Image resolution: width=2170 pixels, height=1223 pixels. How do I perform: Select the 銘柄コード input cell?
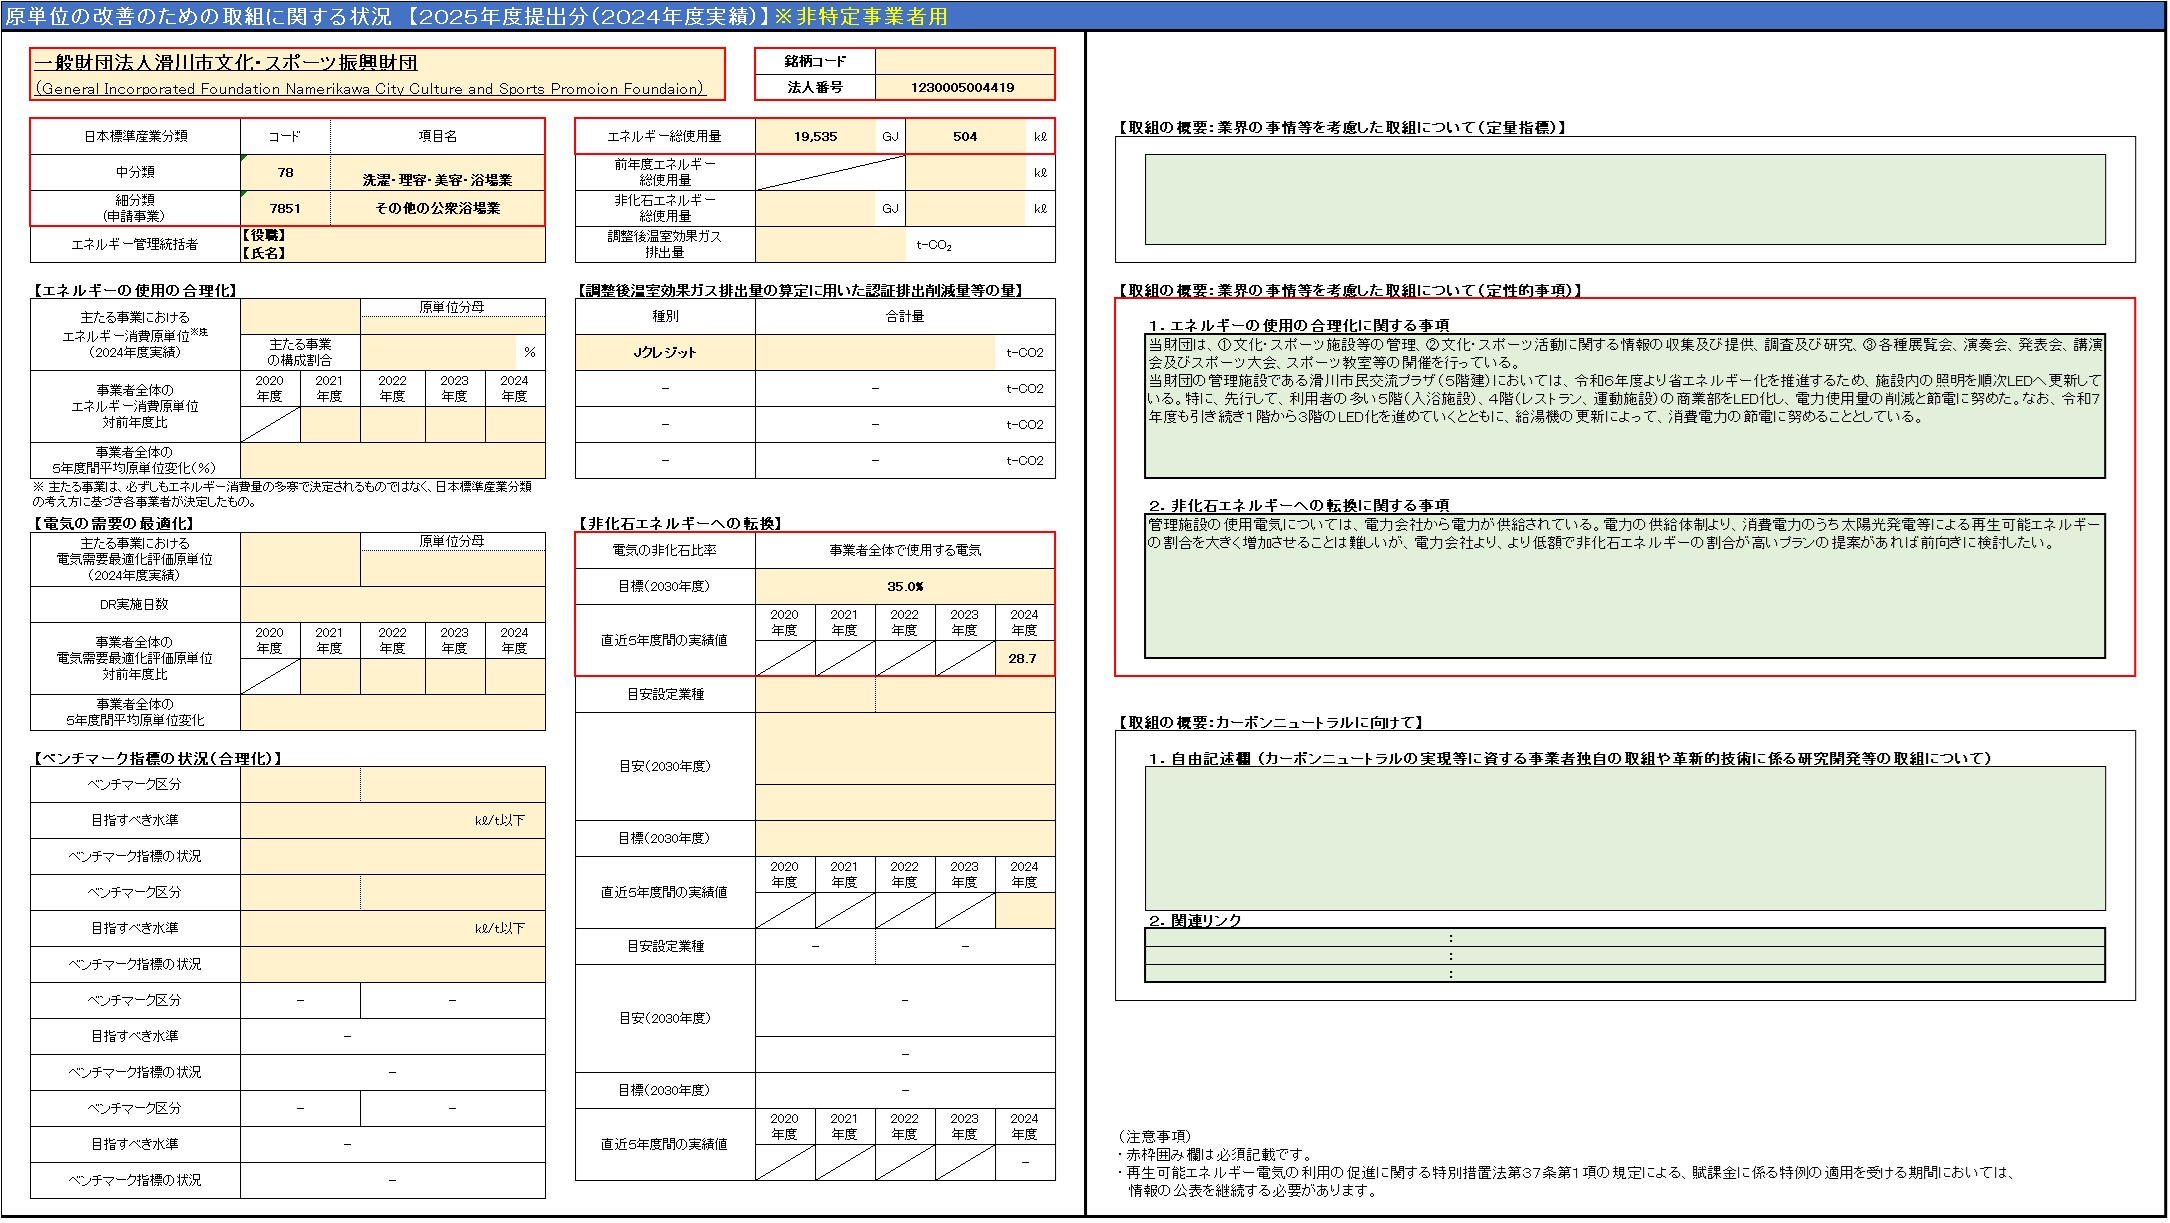coord(964,61)
